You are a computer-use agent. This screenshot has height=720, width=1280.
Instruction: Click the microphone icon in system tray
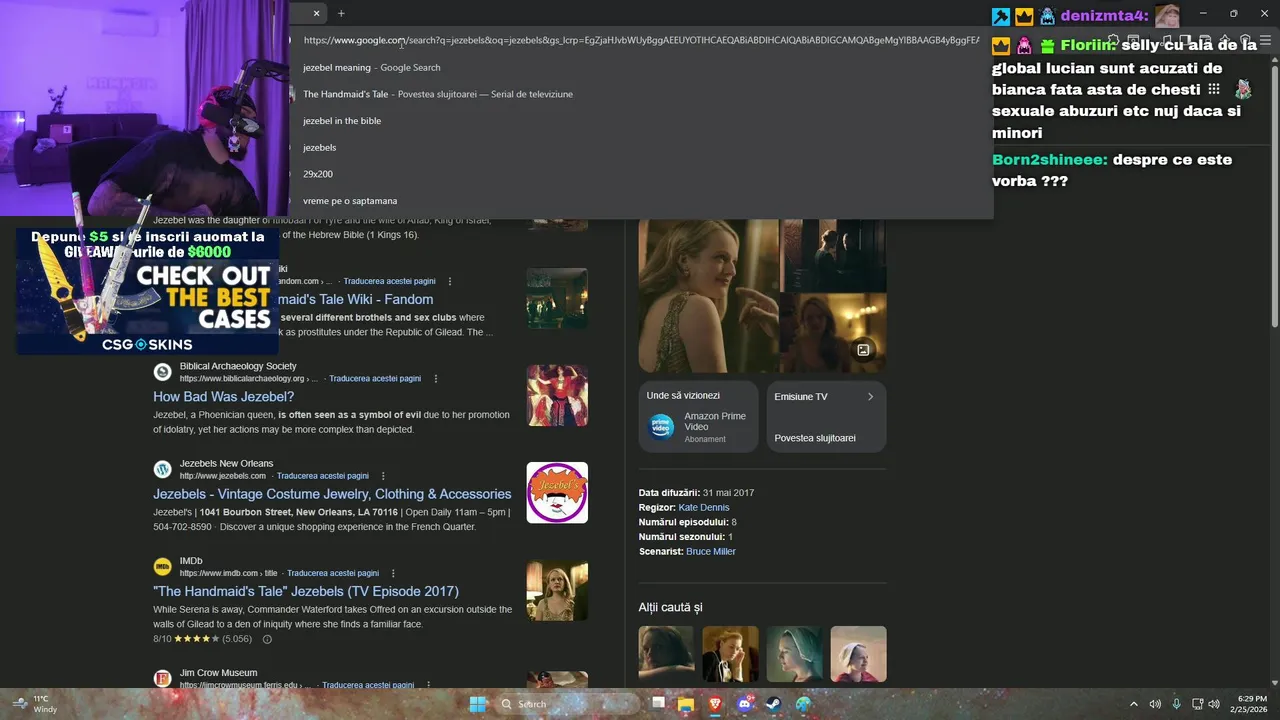pos(1176,704)
